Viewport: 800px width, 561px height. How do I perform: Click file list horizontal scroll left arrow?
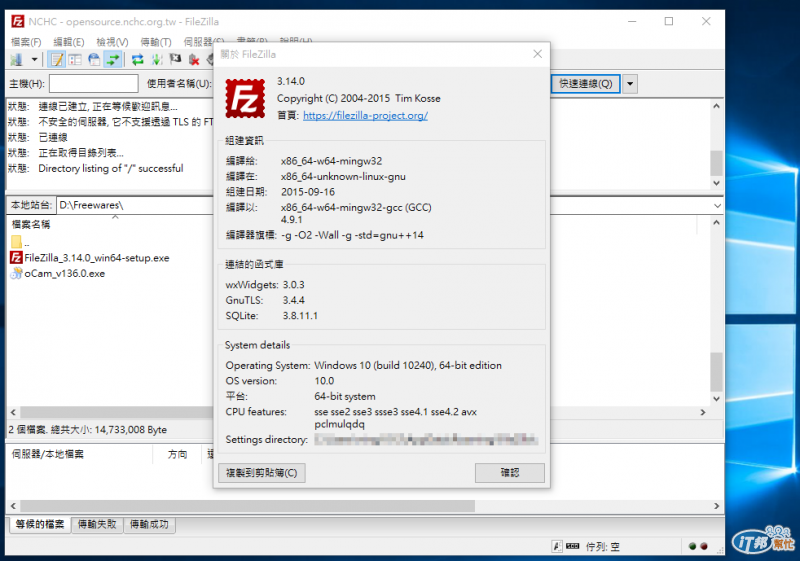pos(13,412)
